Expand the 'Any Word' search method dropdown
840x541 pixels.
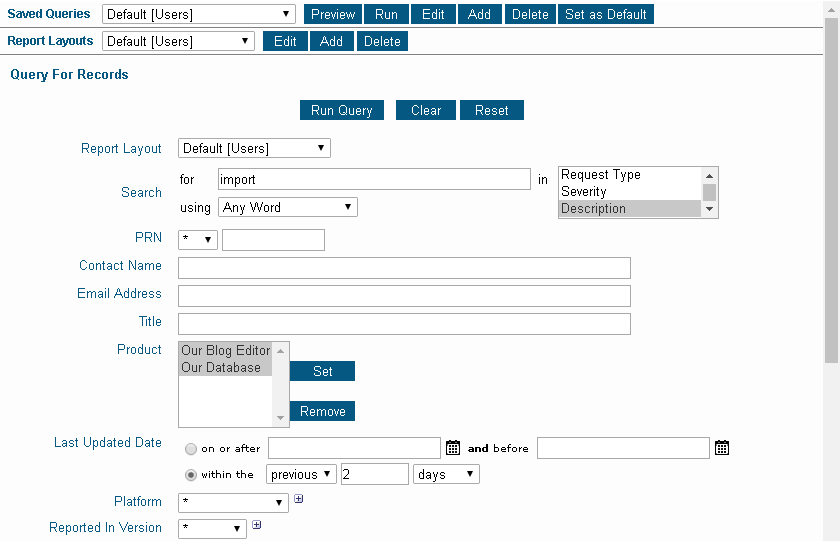click(x=288, y=207)
